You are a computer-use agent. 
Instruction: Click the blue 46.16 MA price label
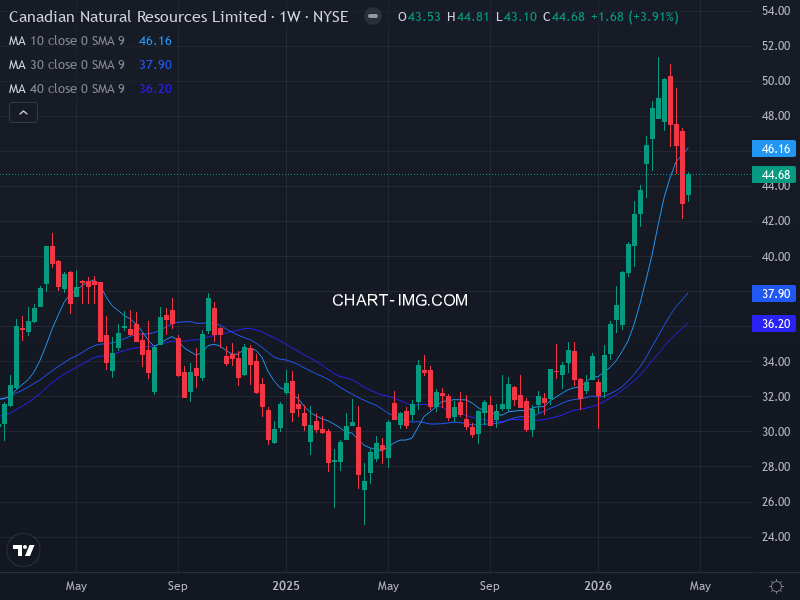tap(769, 148)
